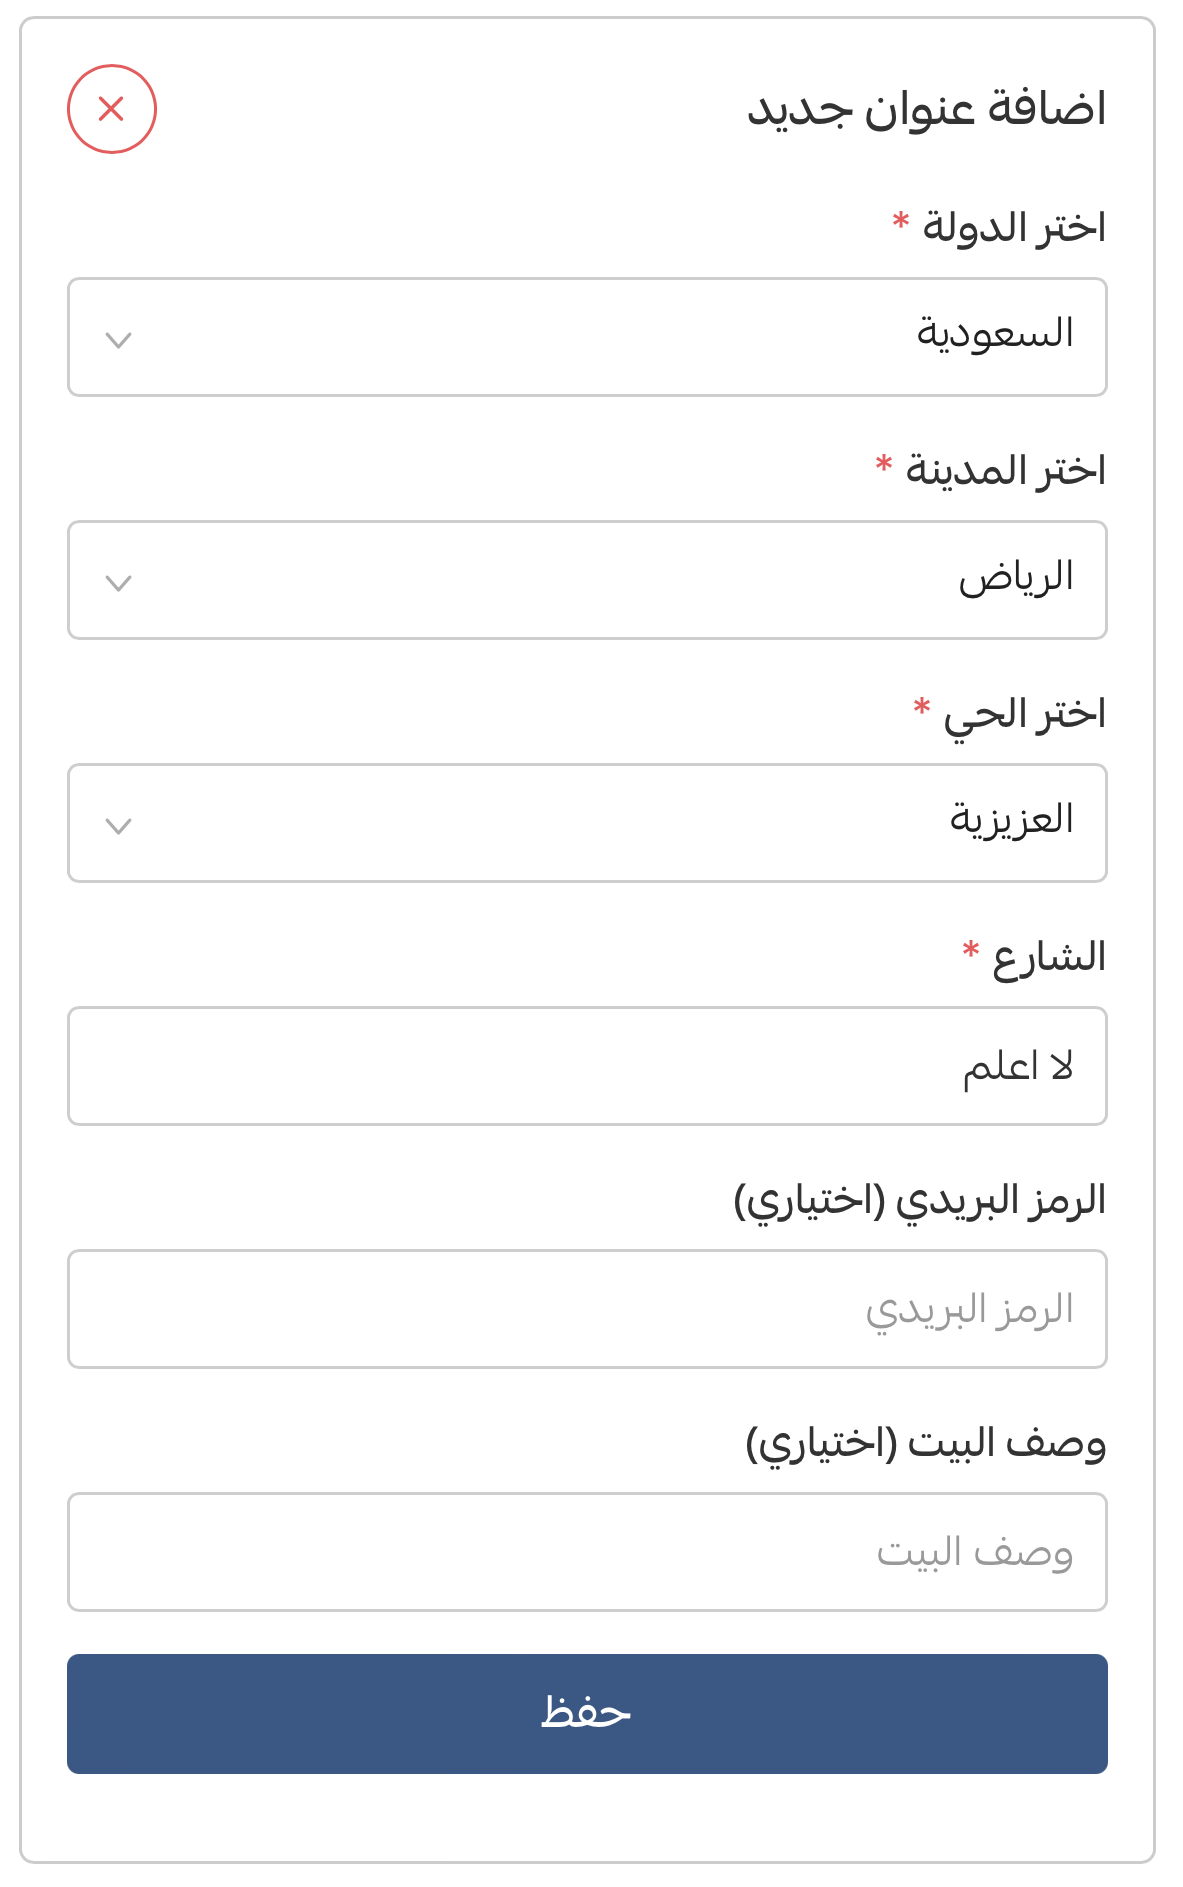Focus the house description (وصف البيت) input
Screen dimensions: 1183x1887
point(587,1552)
